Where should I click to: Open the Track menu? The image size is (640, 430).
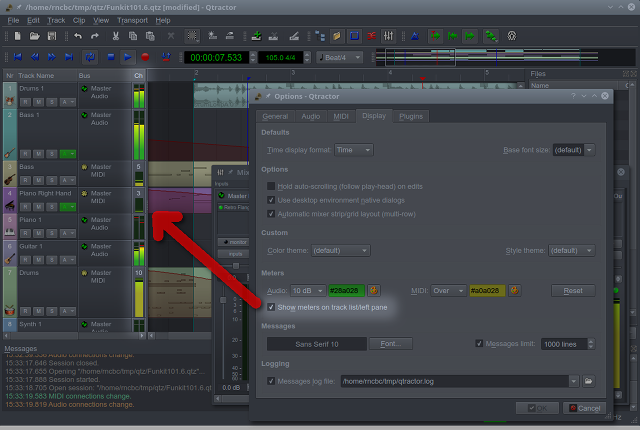tap(56, 20)
